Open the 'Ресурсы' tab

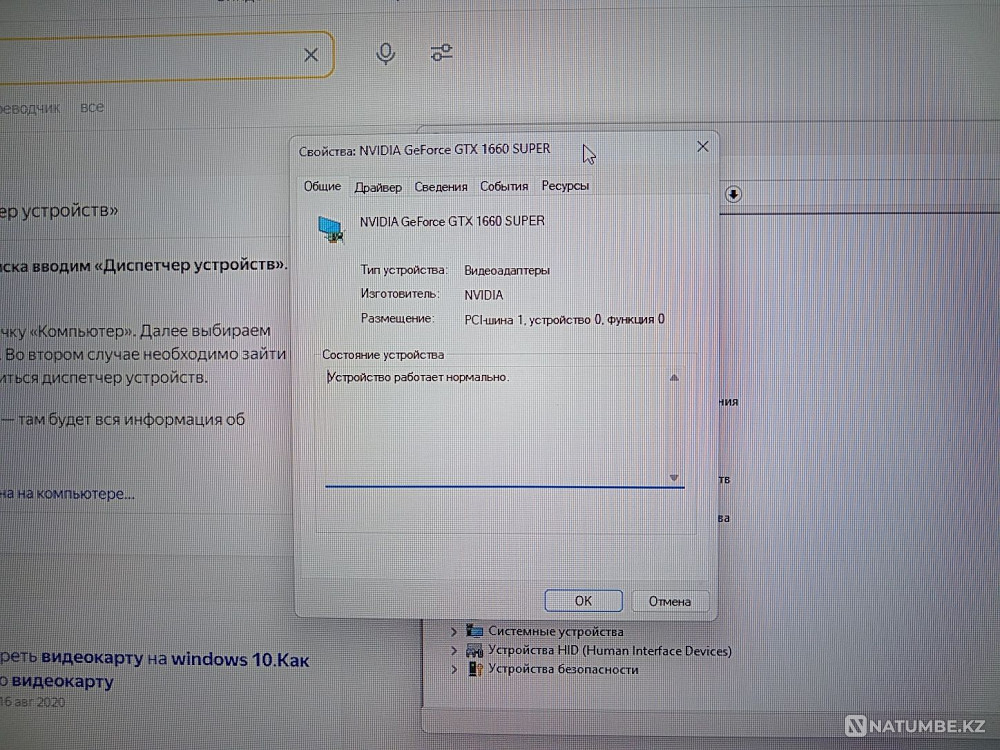point(565,186)
